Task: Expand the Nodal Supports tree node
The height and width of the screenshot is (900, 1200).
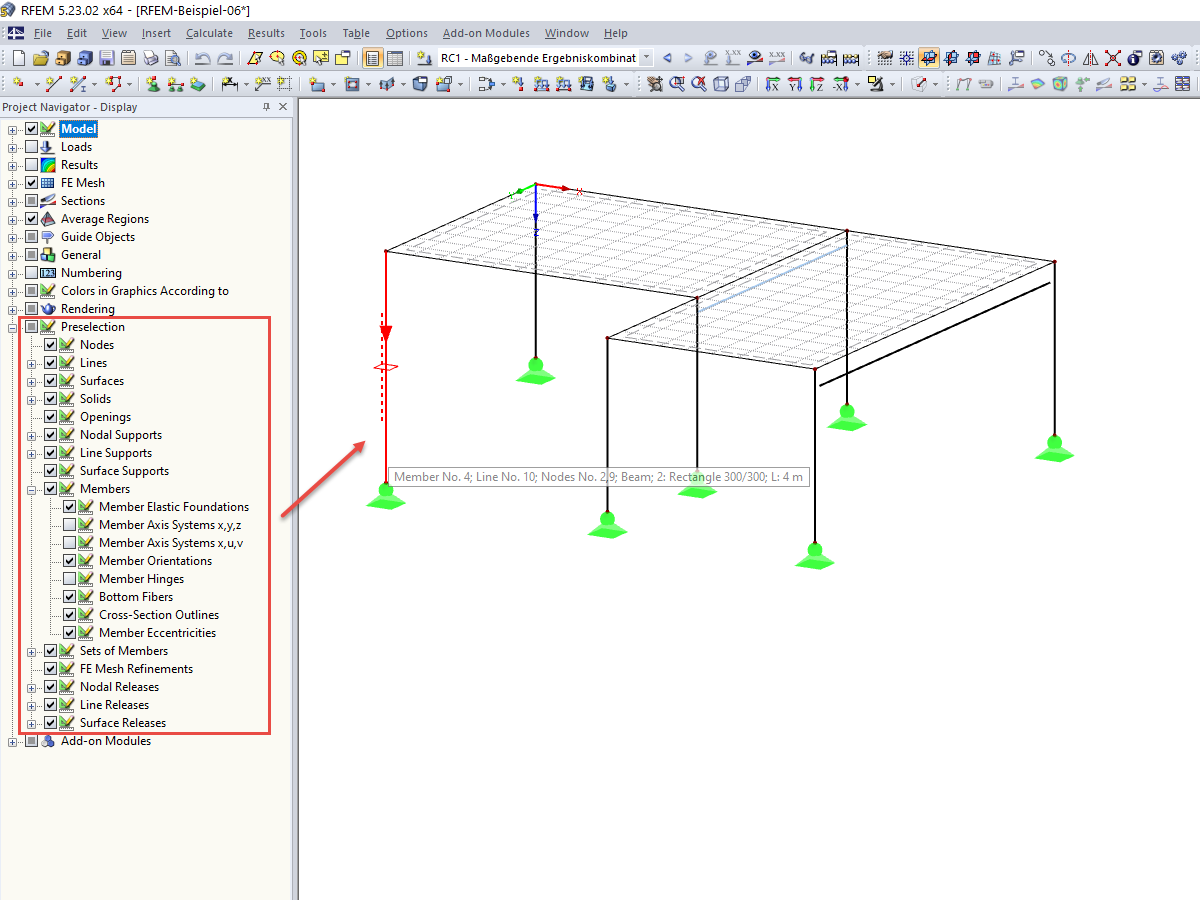Action: tap(32, 435)
